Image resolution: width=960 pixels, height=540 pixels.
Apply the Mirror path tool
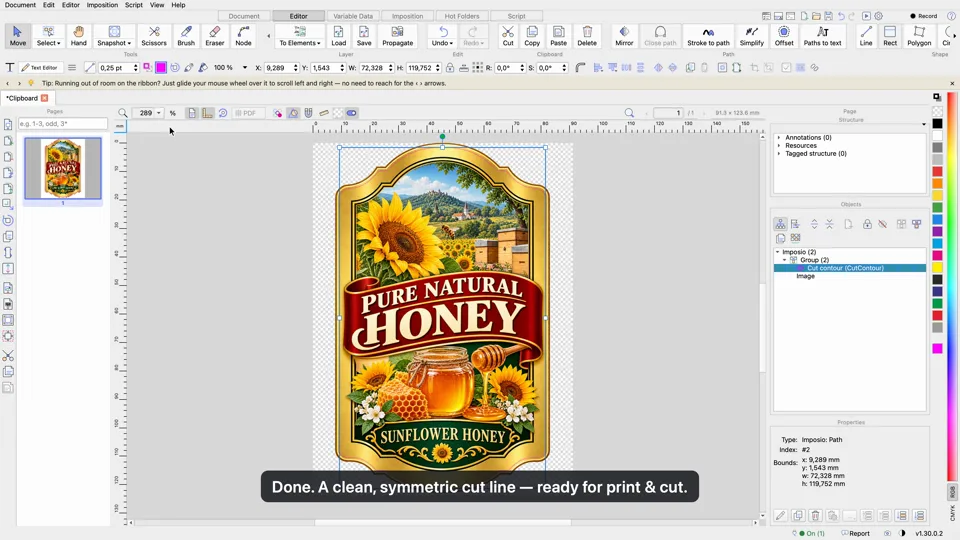(624, 36)
